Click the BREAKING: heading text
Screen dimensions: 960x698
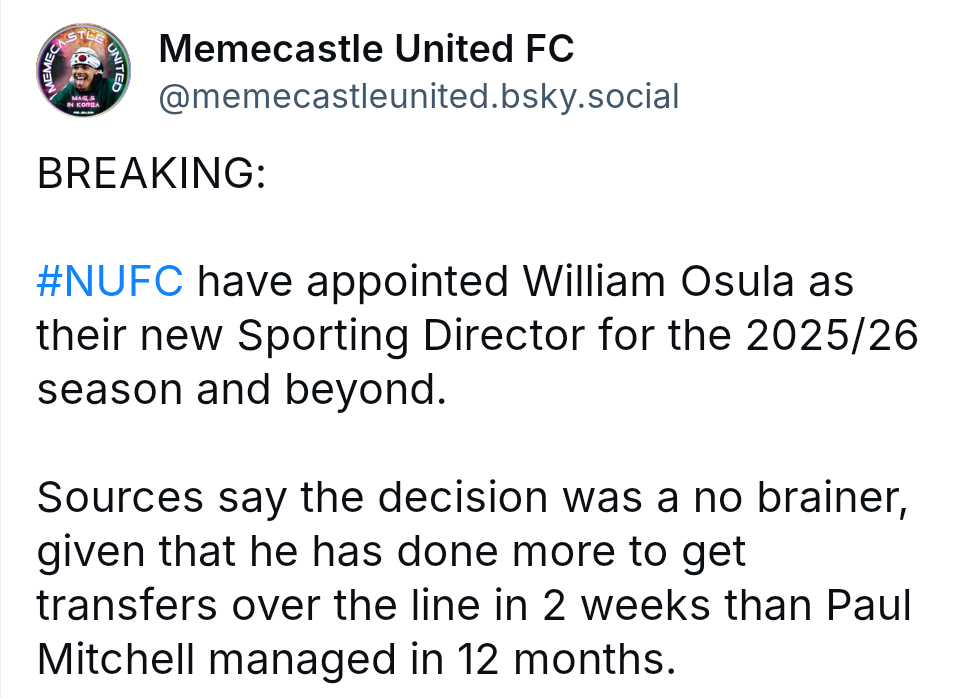pyautogui.click(x=151, y=173)
